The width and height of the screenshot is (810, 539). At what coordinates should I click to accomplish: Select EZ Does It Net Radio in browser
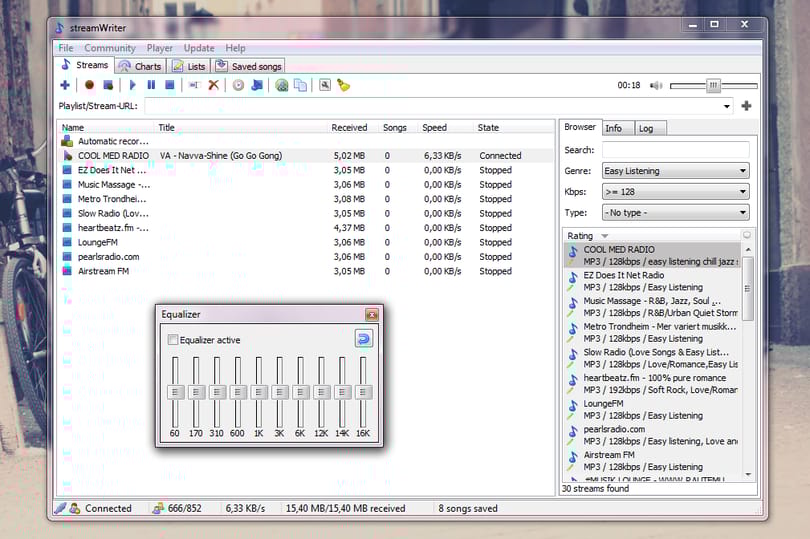click(652, 281)
